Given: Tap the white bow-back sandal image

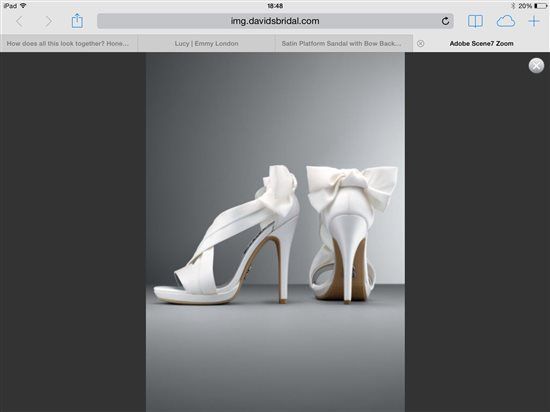Looking at the screenshot, I should click(275, 232).
